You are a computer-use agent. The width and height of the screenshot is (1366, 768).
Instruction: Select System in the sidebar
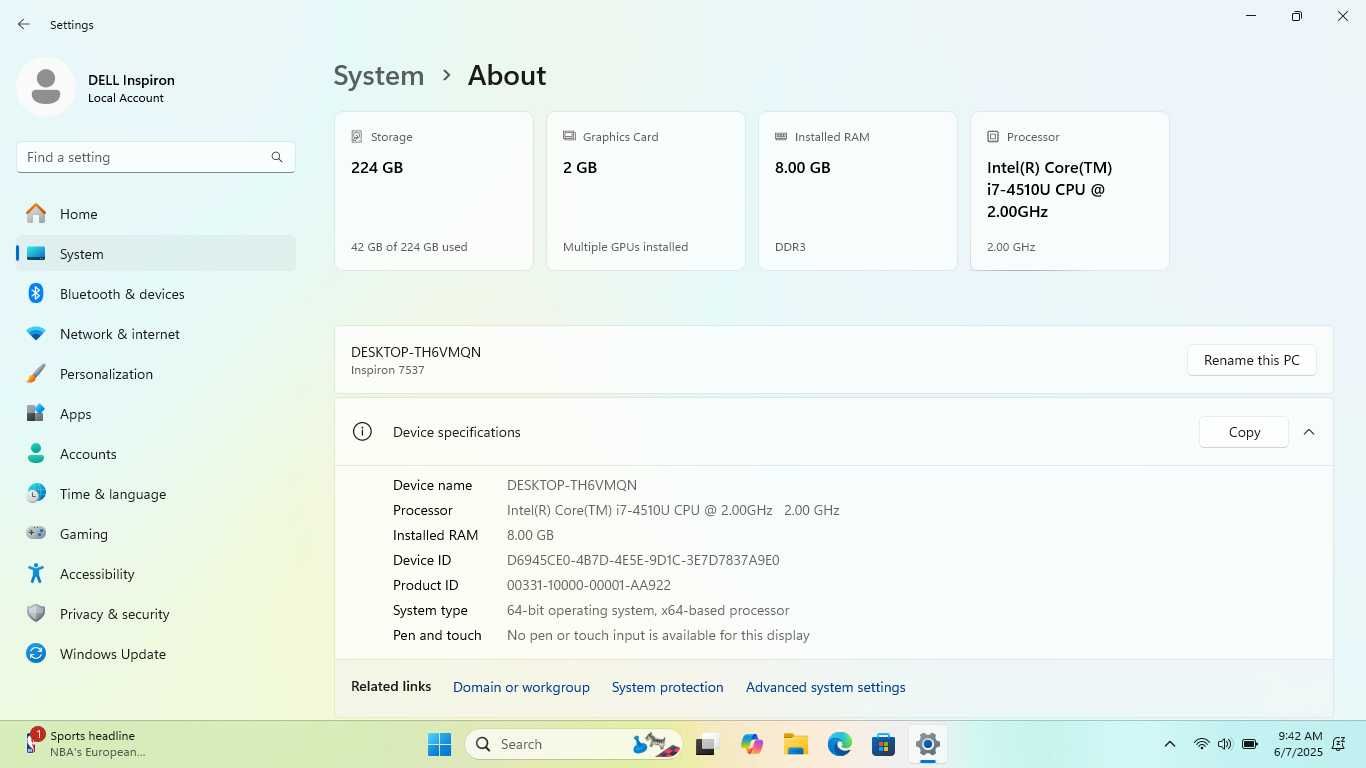[156, 254]
